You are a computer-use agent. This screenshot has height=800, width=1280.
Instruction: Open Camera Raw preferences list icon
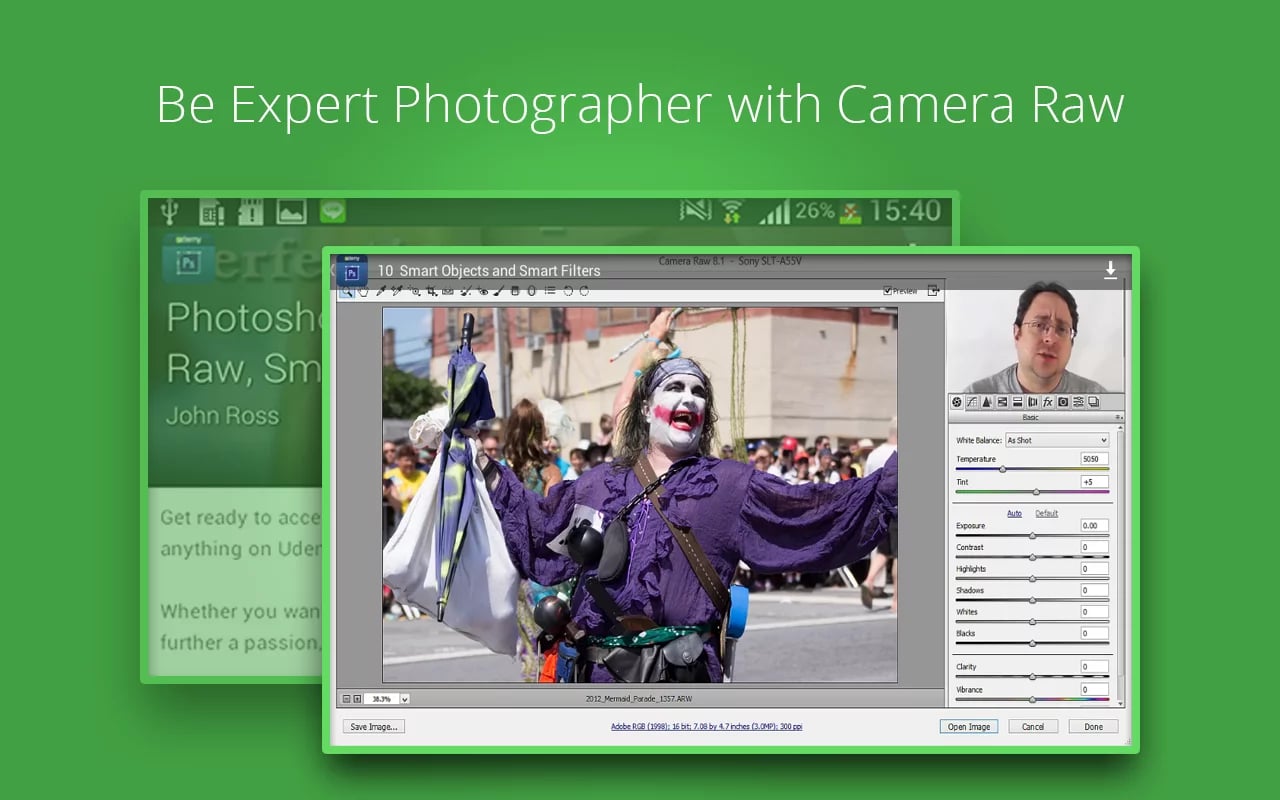(x=550, y=291)
